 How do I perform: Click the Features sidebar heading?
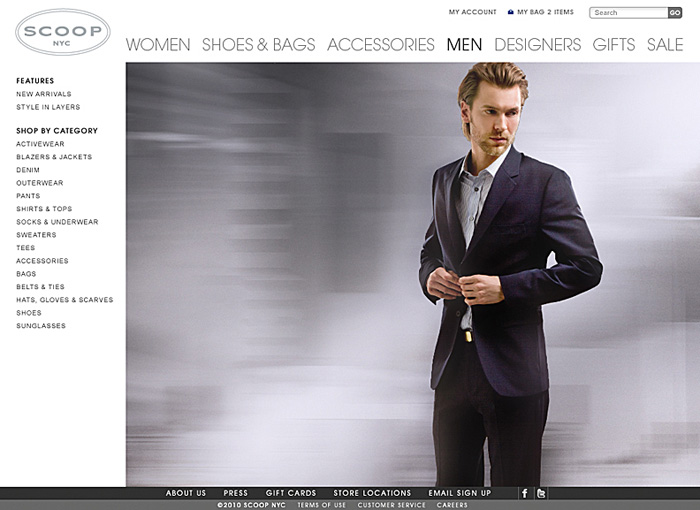[35, 81]
